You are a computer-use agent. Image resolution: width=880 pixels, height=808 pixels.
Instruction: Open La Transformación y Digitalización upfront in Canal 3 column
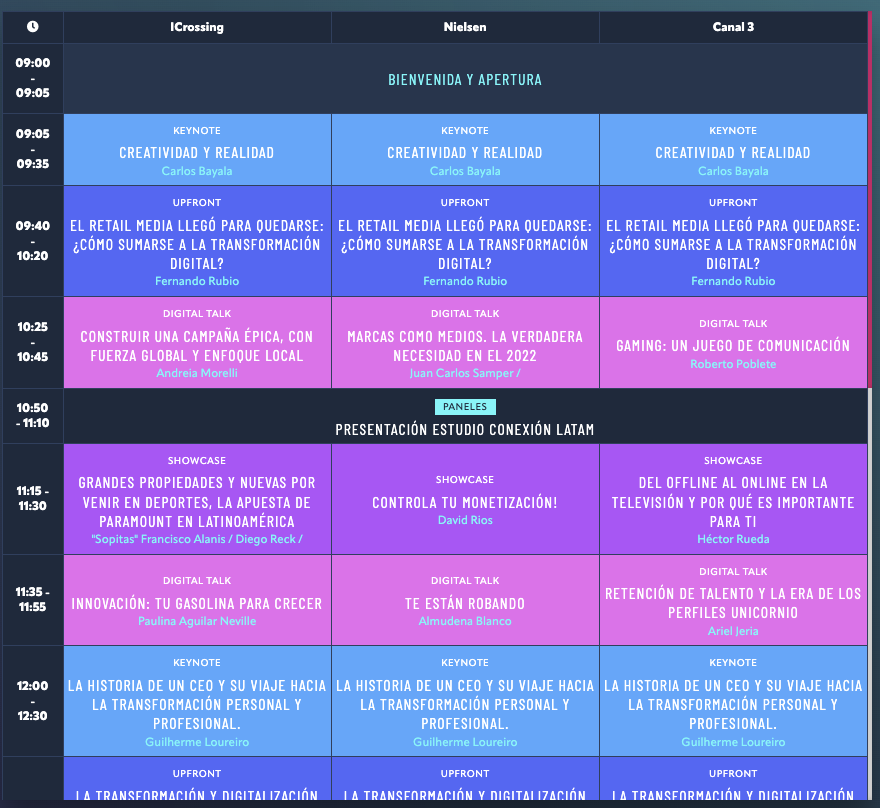tap(733, 779)
